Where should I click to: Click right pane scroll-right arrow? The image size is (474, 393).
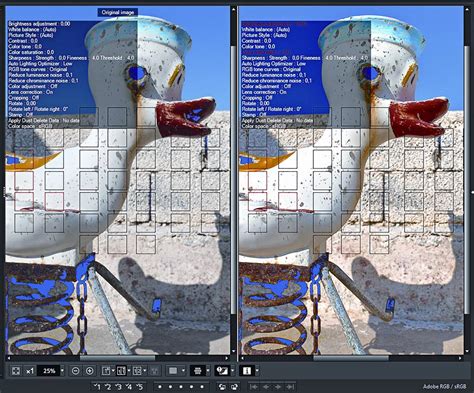click(x=461, y=358)
